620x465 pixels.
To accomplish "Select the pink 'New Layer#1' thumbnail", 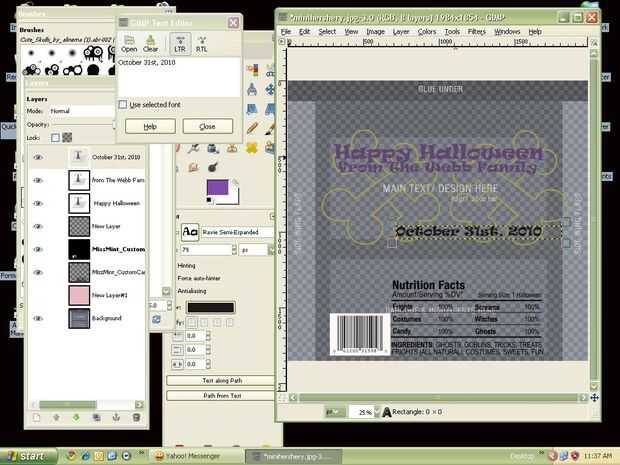I will pos(79,295).
